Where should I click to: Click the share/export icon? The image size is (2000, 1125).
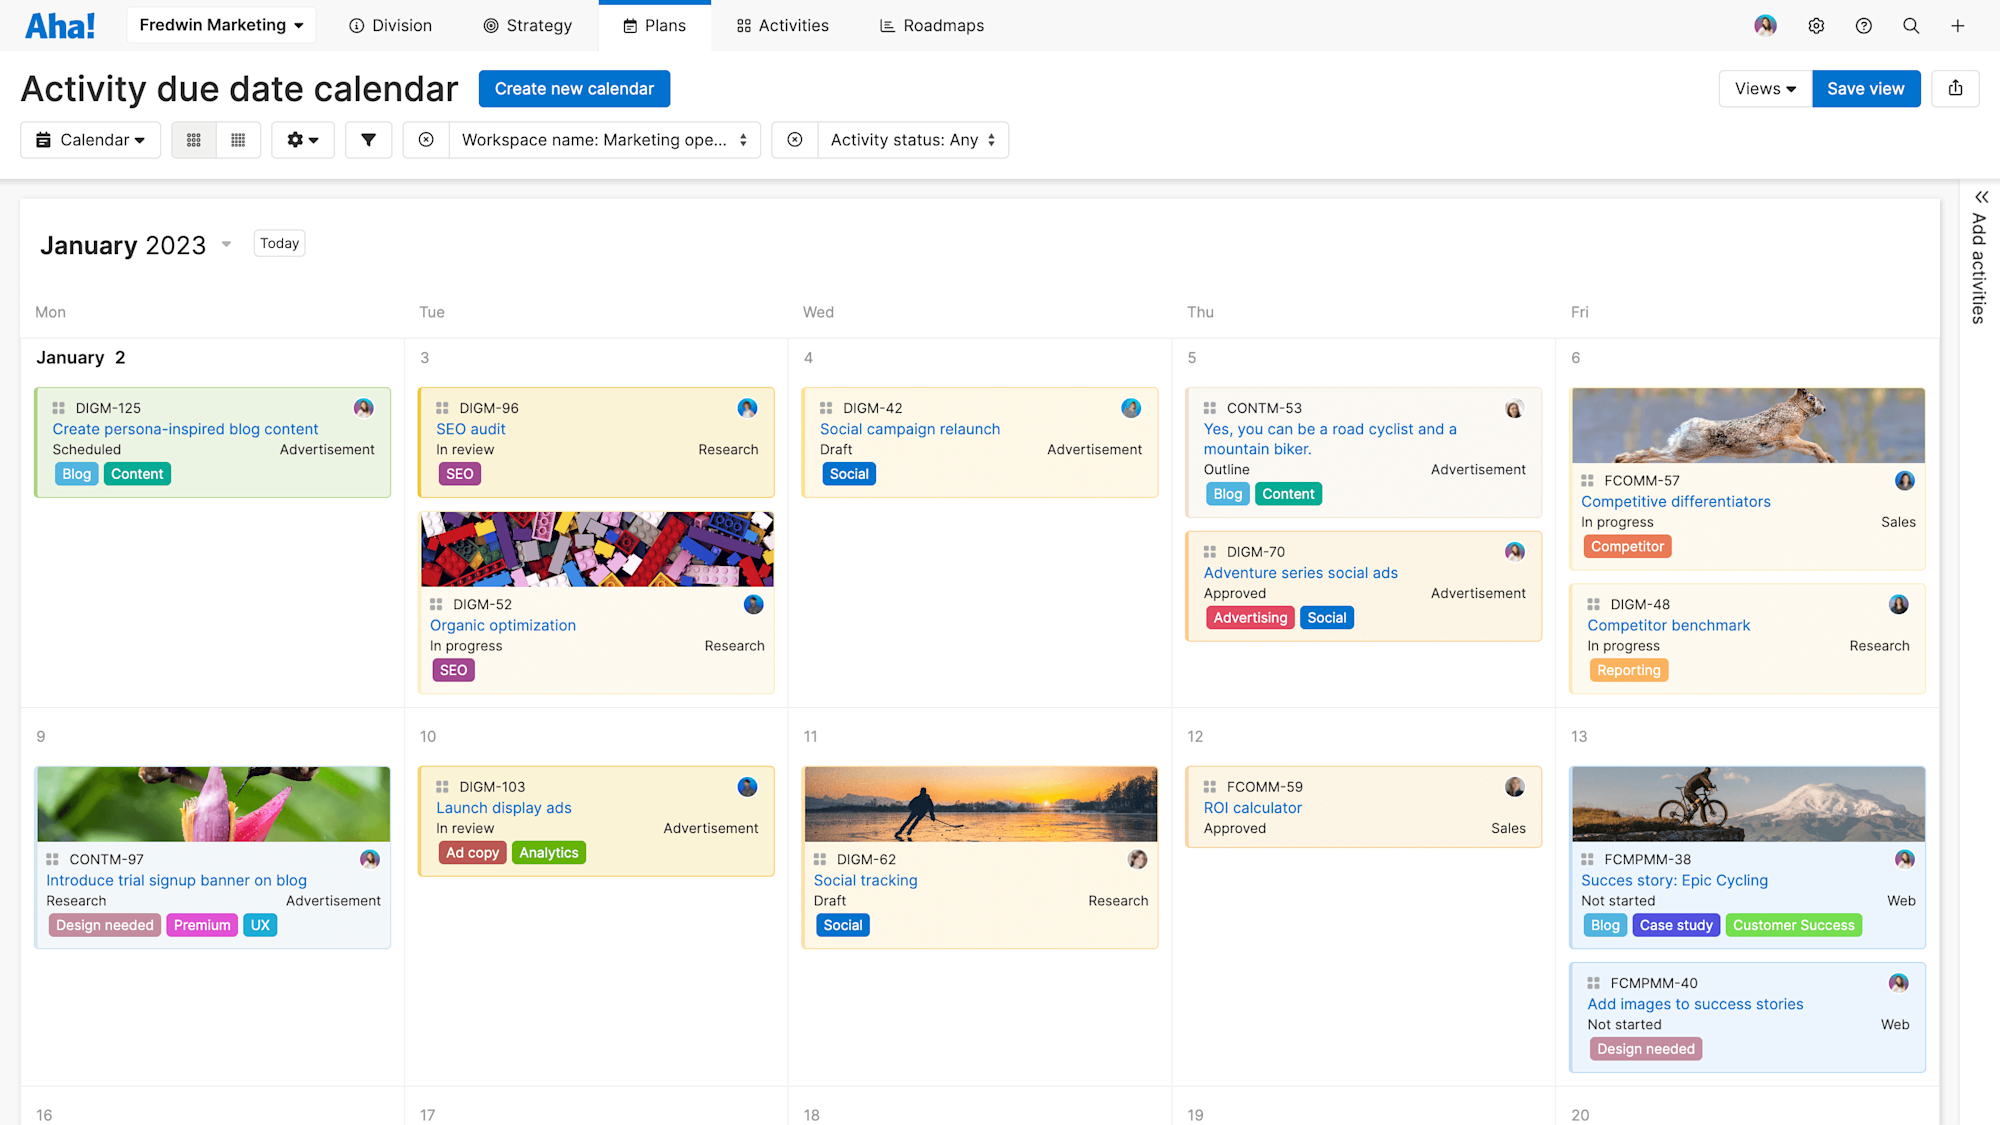[1955, 89]
